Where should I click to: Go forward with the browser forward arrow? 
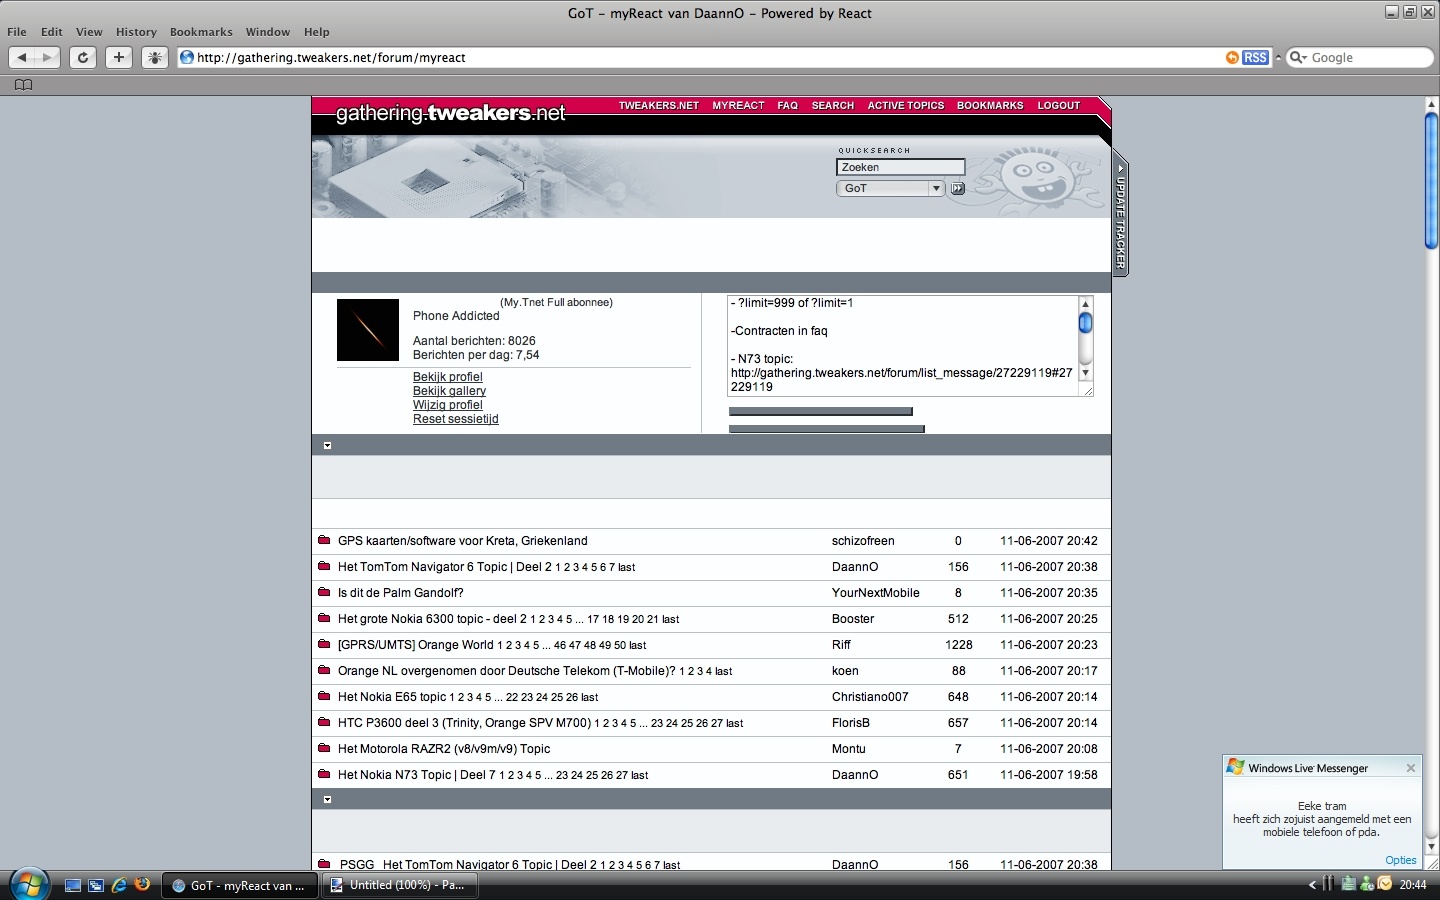click(47, 57)
